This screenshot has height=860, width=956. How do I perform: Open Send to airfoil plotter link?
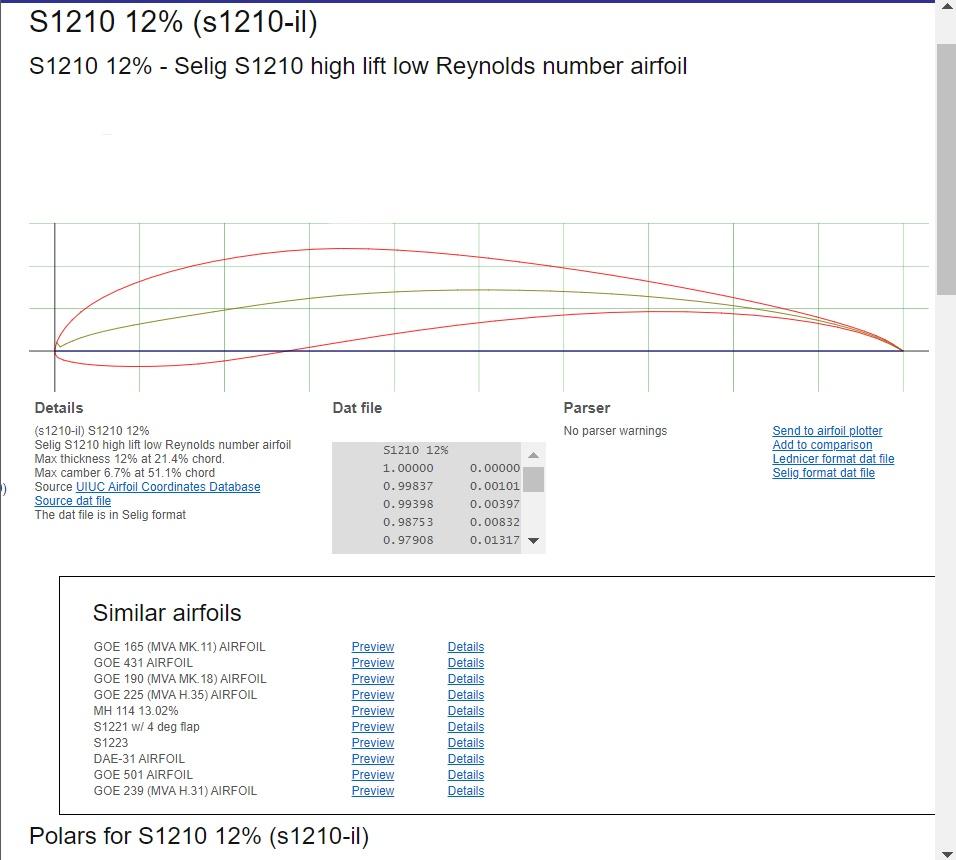pos(827,431)
